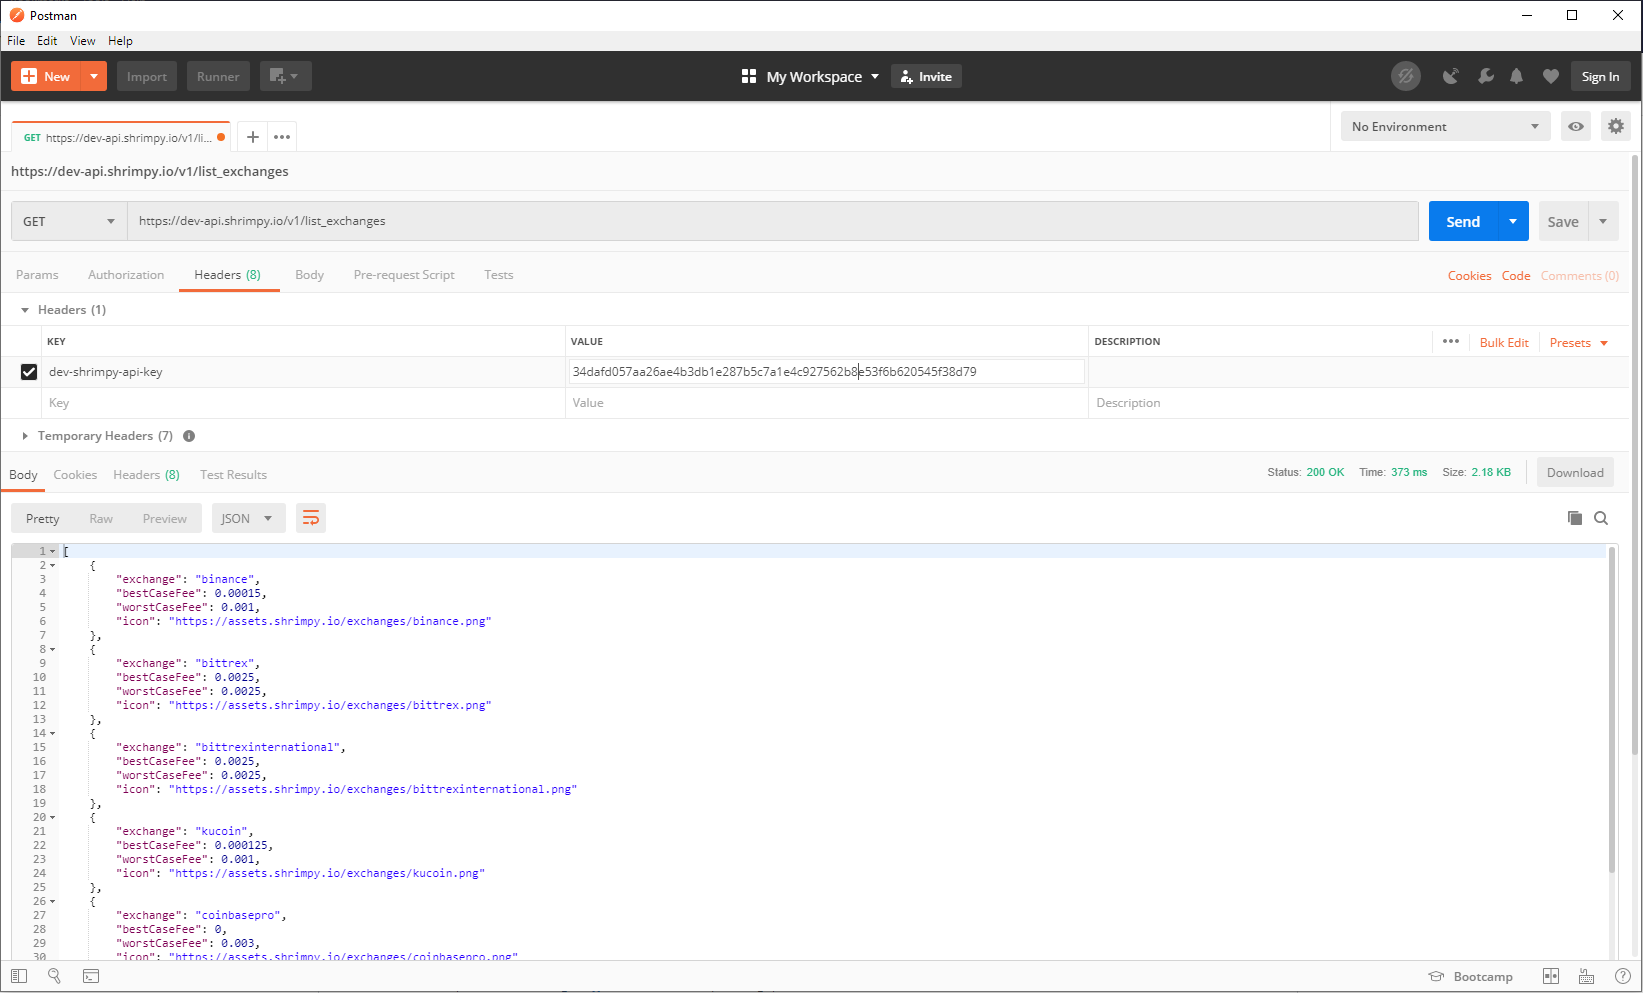This screenshot has height=993, width=1643.
Task: Open the new window button in toolbar
Action: tap(286, 76)
